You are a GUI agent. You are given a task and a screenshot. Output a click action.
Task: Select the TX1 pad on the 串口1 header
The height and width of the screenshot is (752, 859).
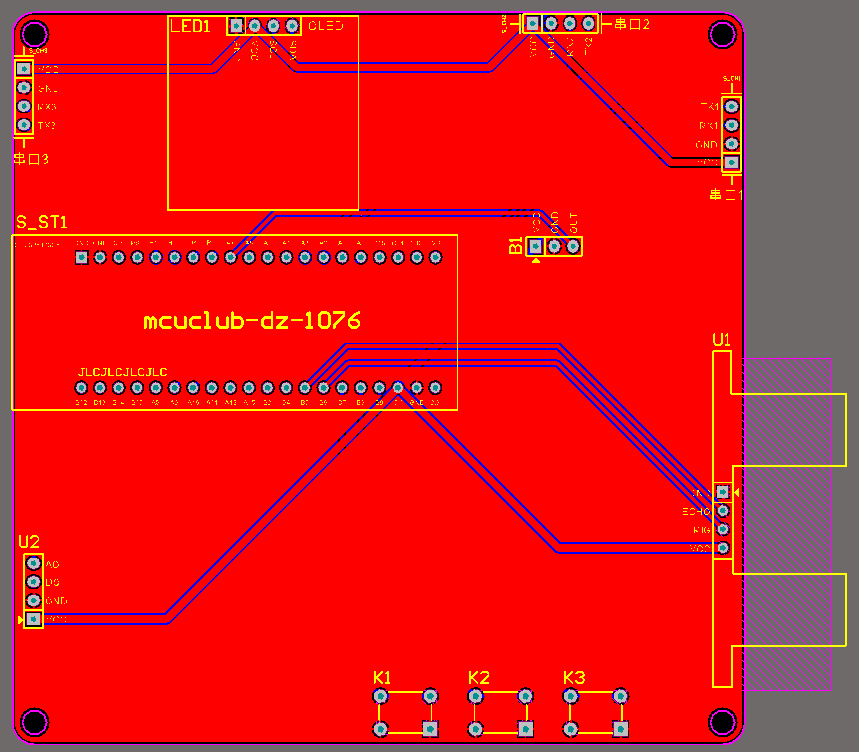coord(731,106)
